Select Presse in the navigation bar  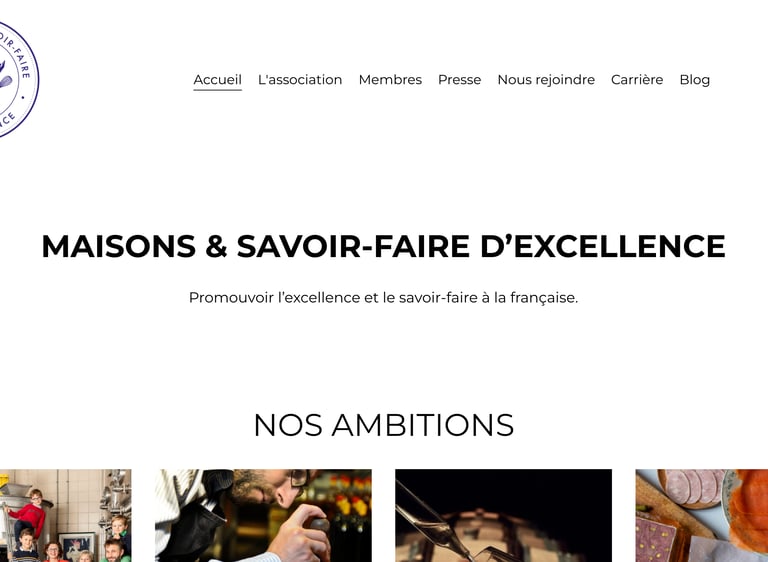click(459, 79)
